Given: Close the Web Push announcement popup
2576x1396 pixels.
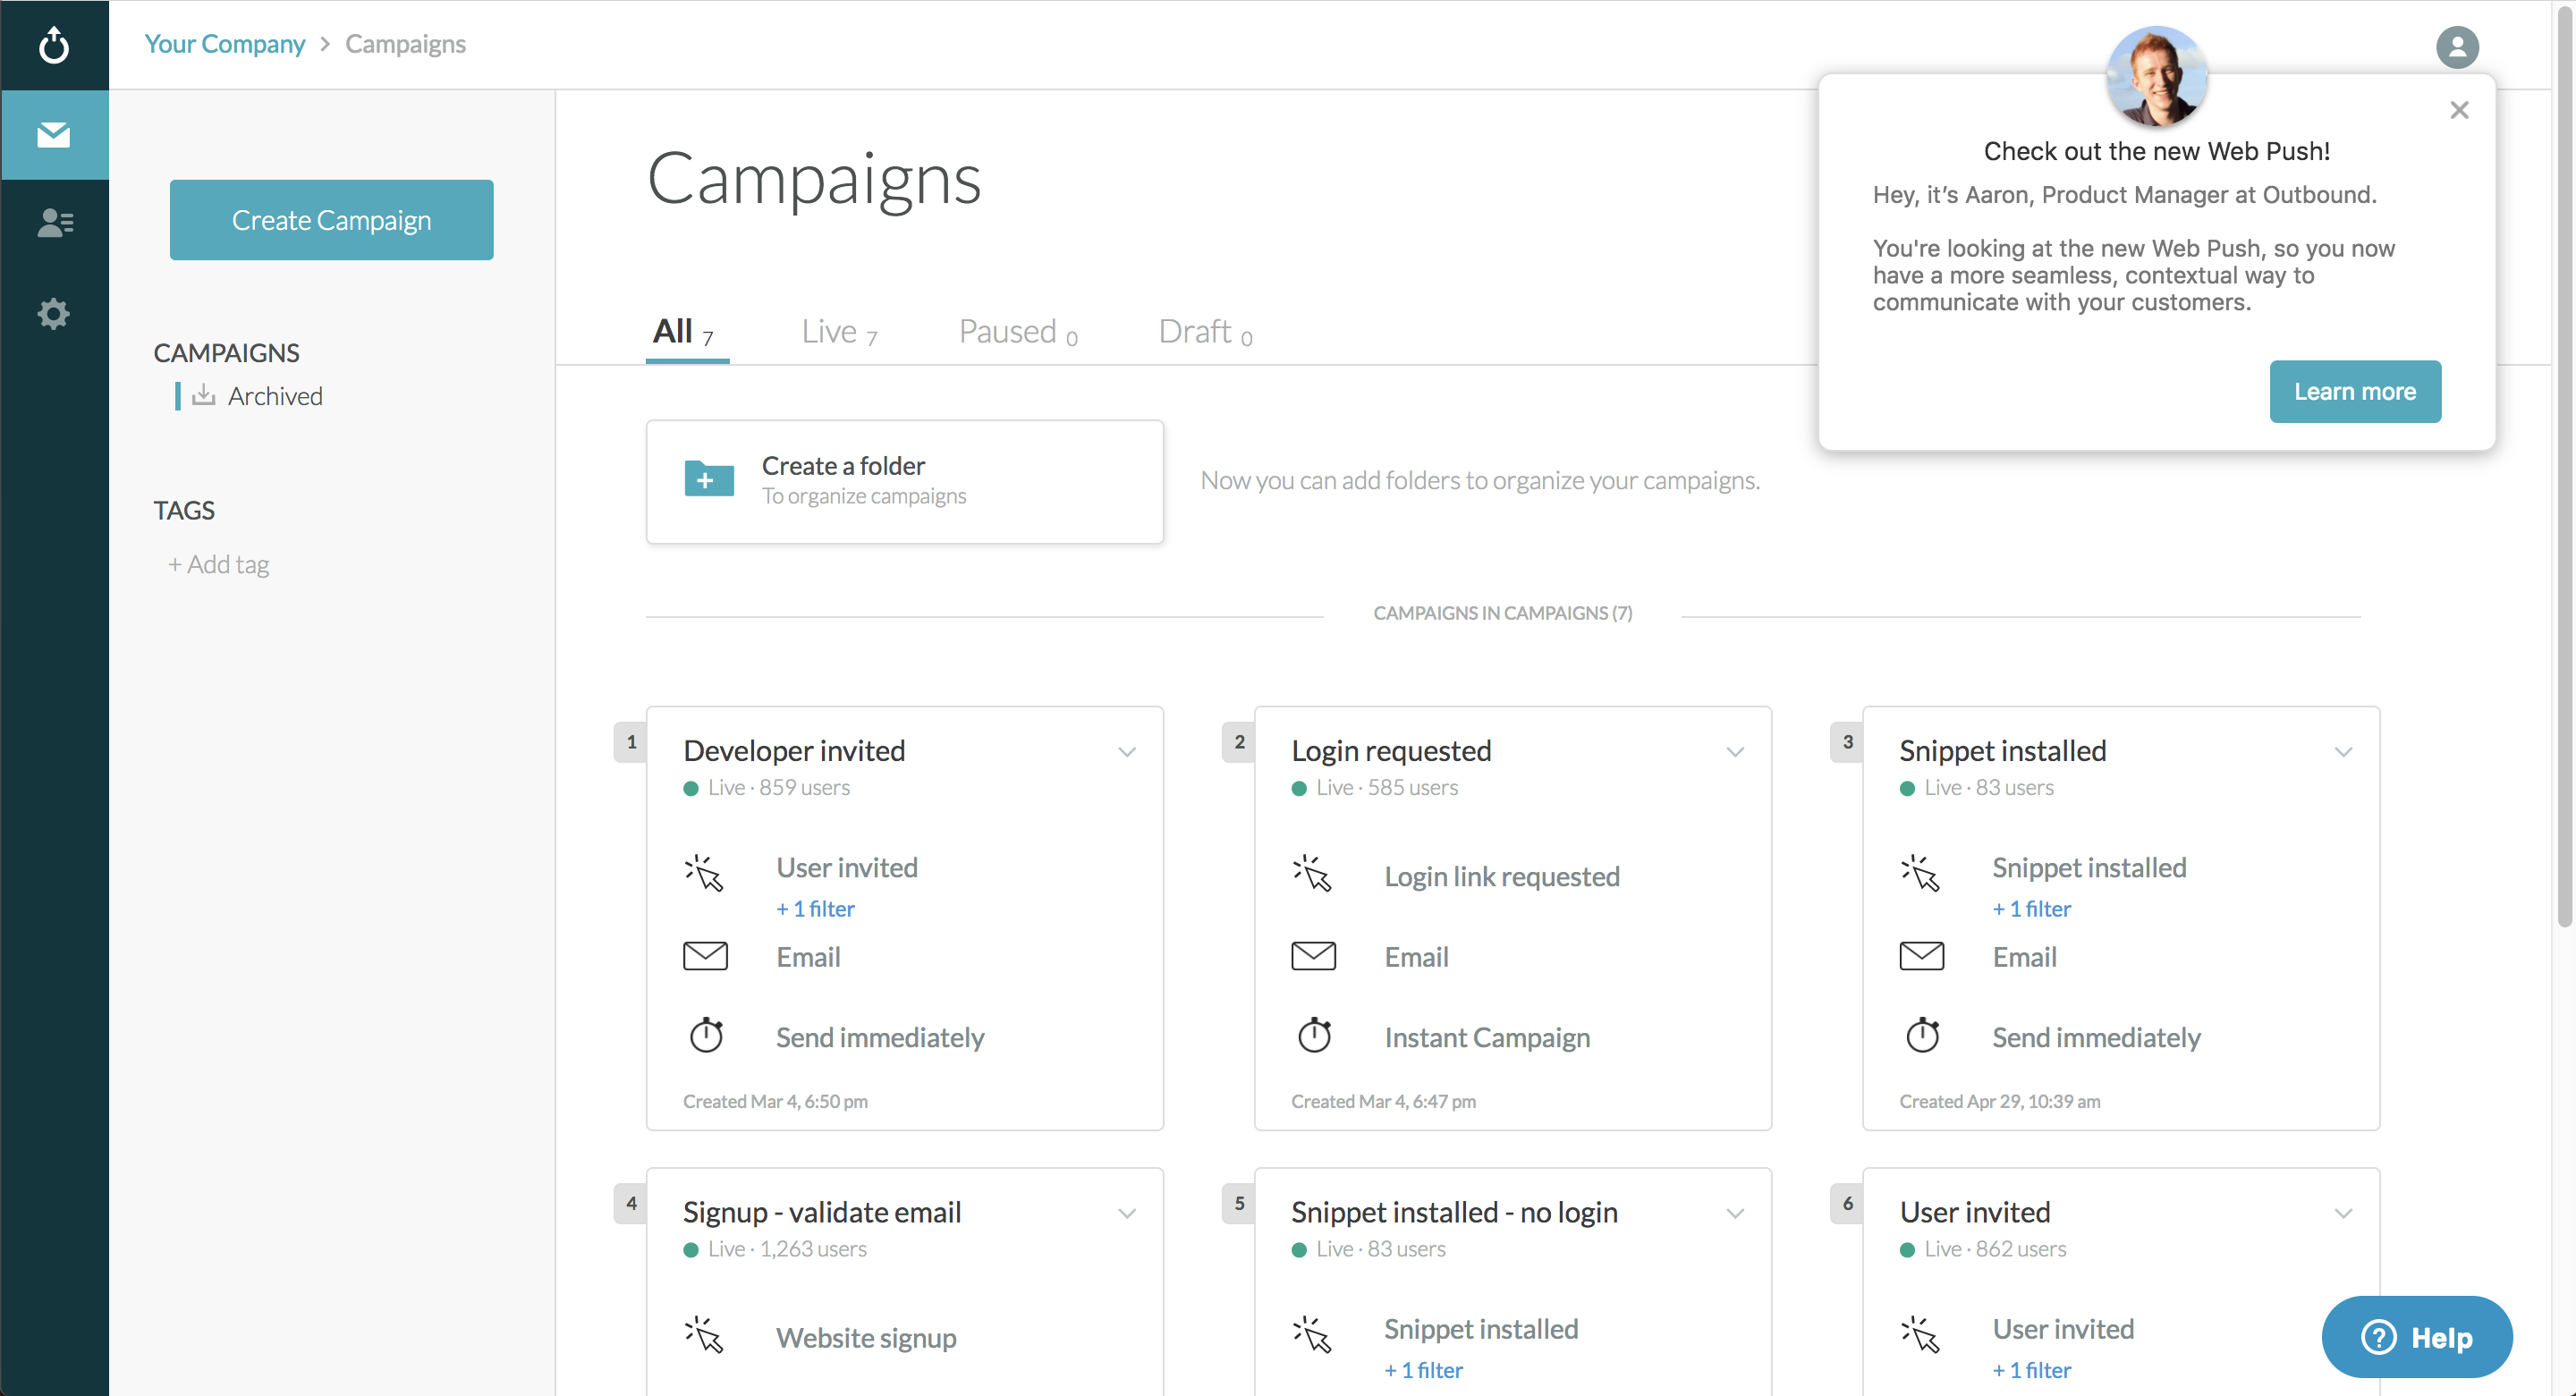Looking at the screenshot, I should point(2459,110).
